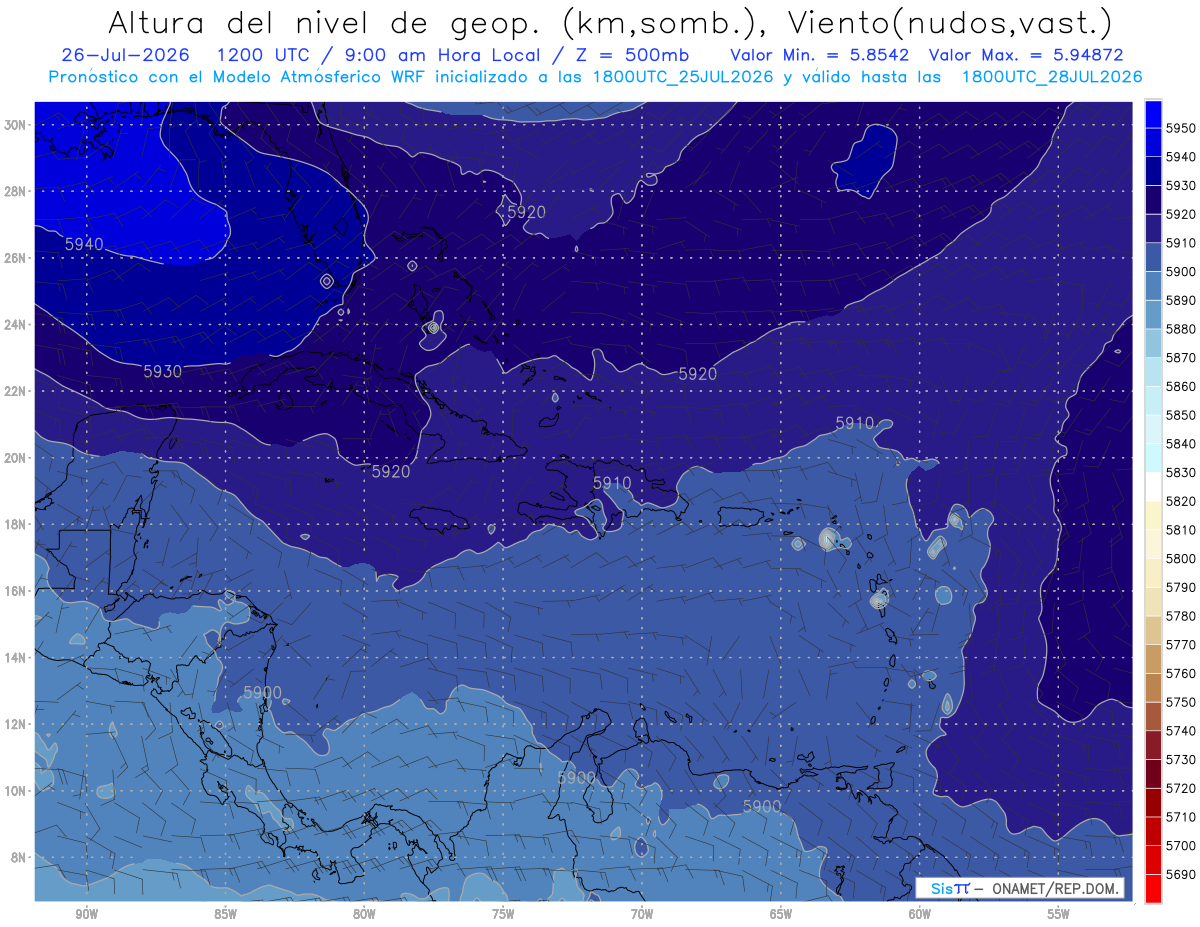Pick the brown swatch between 5740 and 5750
The image size is (1200, 927).
1153,715
